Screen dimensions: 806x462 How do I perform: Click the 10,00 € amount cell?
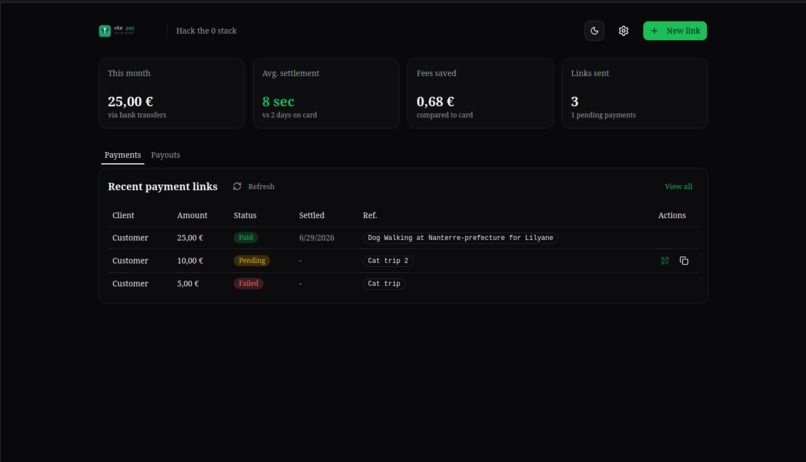tap(190, 261)
